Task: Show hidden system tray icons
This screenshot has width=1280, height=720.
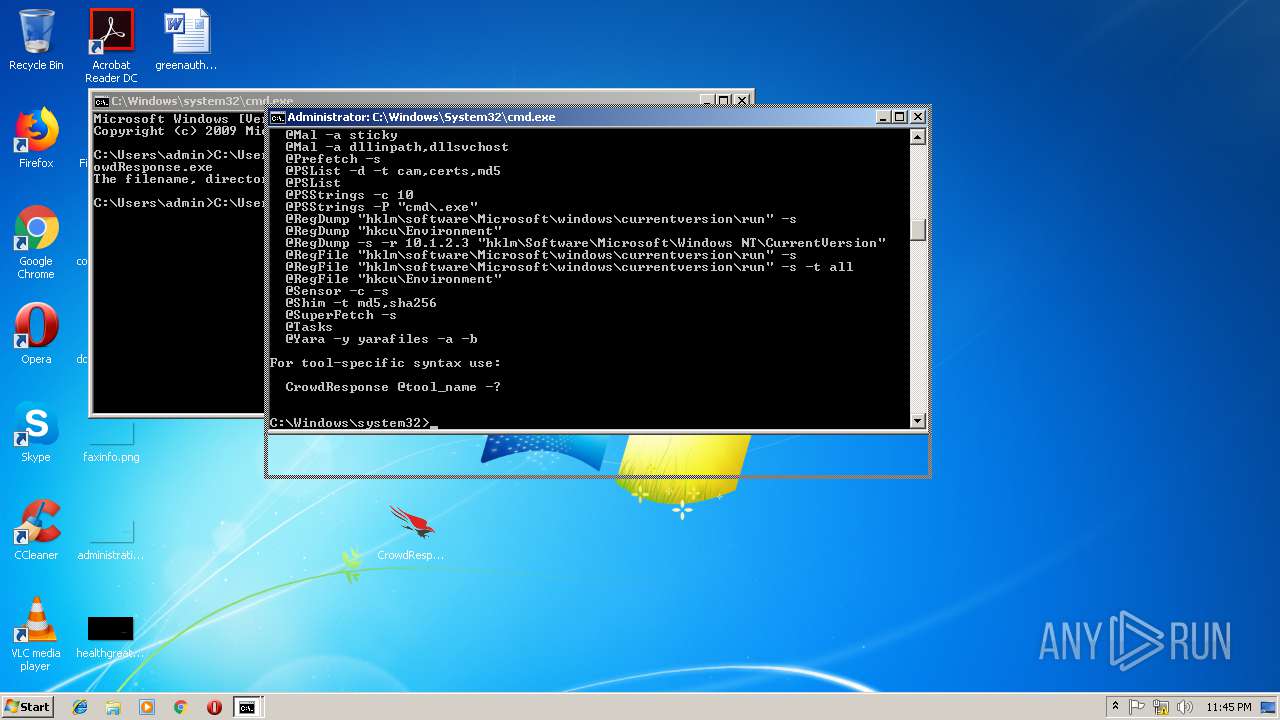Action: point(1115,707)
